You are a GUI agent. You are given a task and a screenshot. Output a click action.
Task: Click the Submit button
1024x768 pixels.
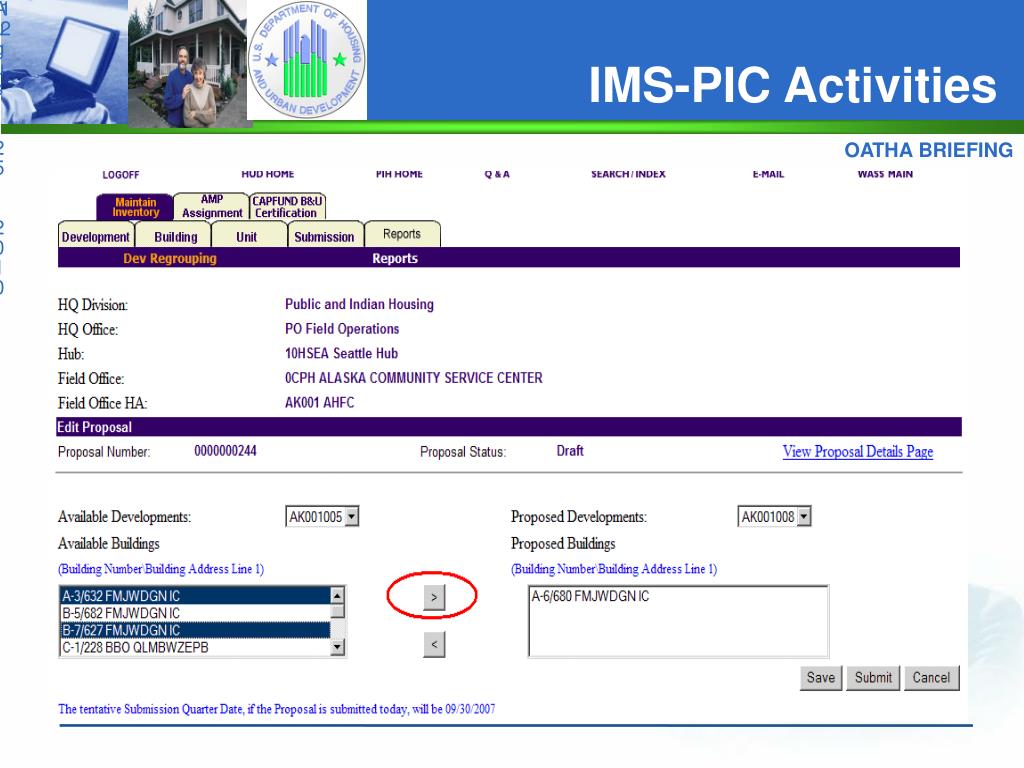coord(873,678)
